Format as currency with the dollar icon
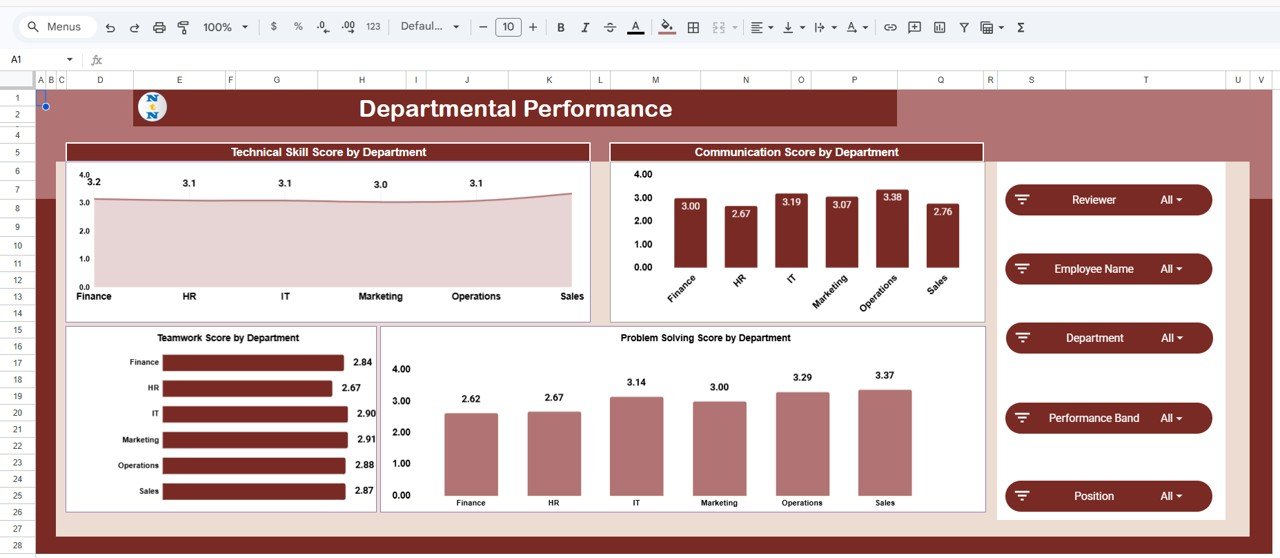Screen dimensions: 1280x558 272,27
